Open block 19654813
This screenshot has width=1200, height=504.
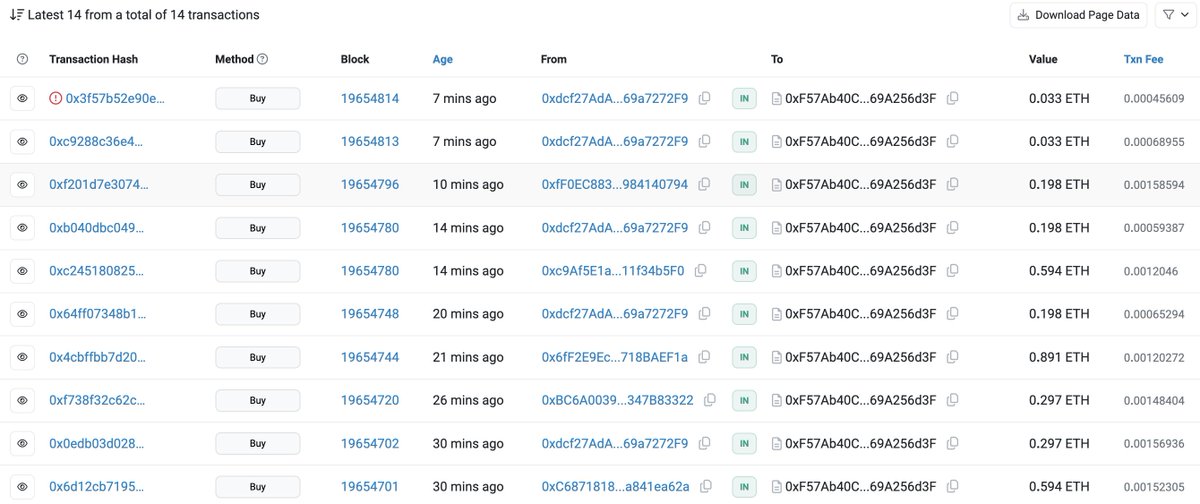370,141
